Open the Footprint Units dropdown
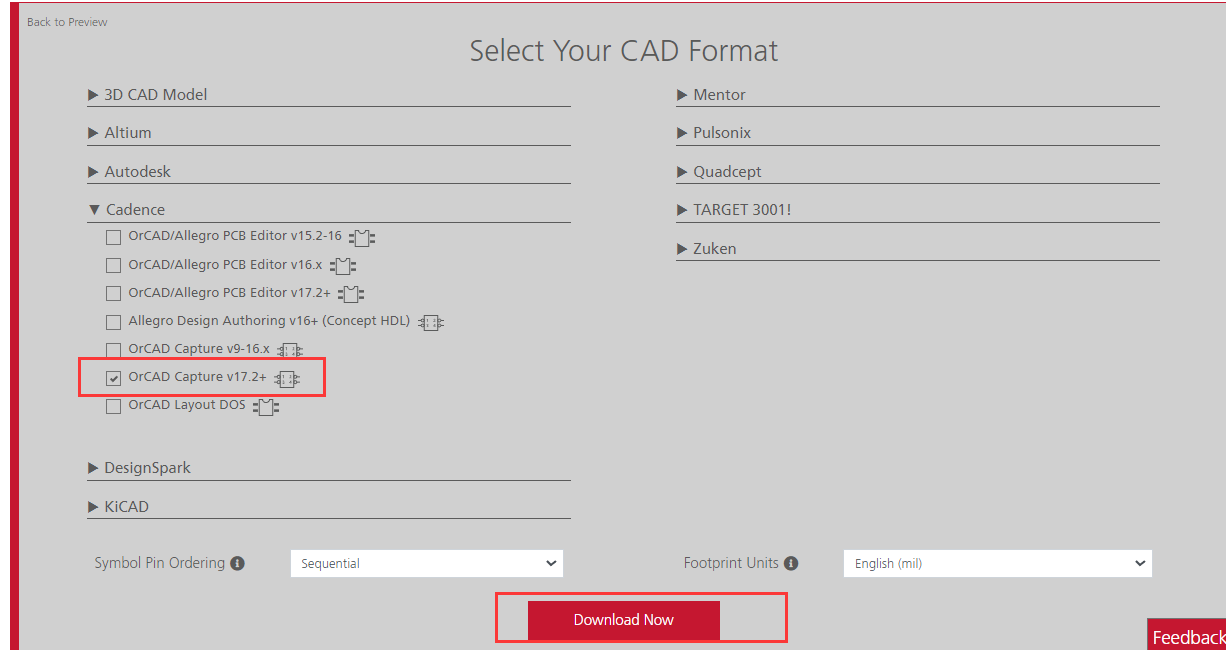The height and width of the screenshot is (650, 1226). coord(997,564)
